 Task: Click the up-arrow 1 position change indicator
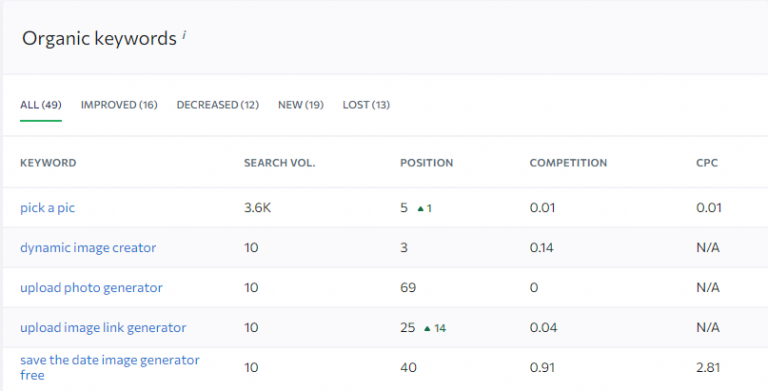click(425, 208)
